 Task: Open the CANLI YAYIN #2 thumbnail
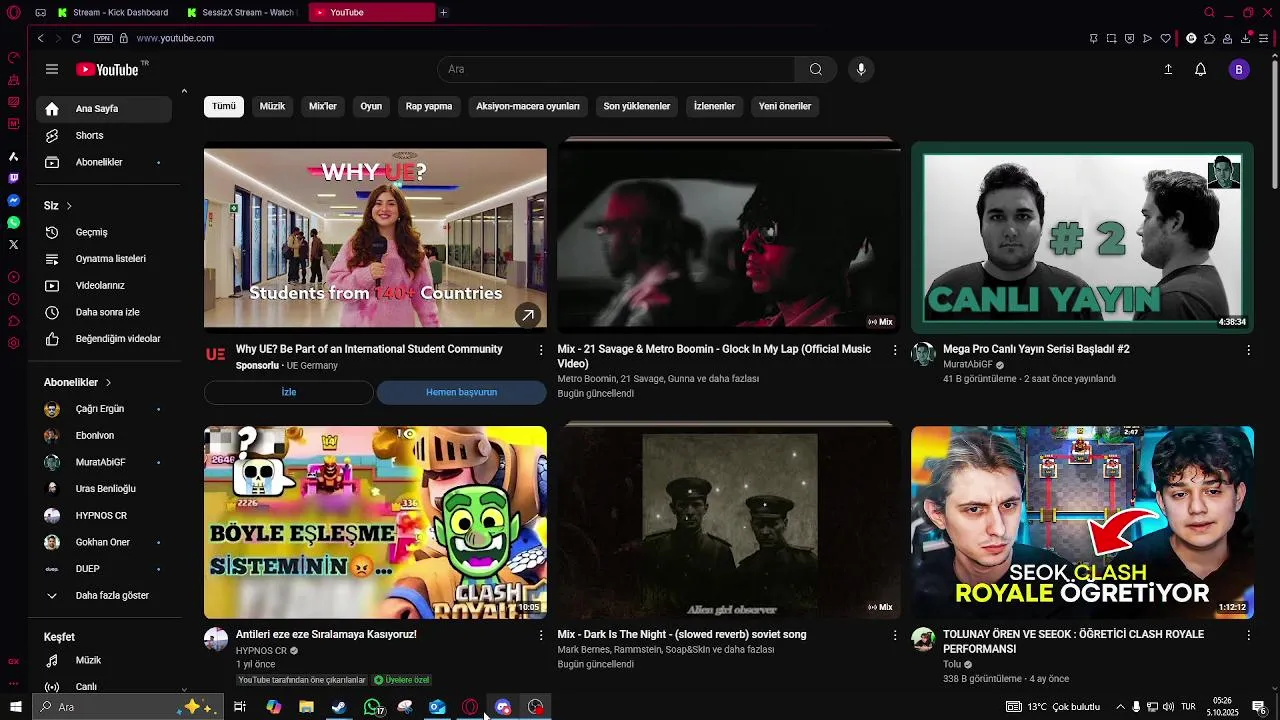click(x=1082, y=237)
